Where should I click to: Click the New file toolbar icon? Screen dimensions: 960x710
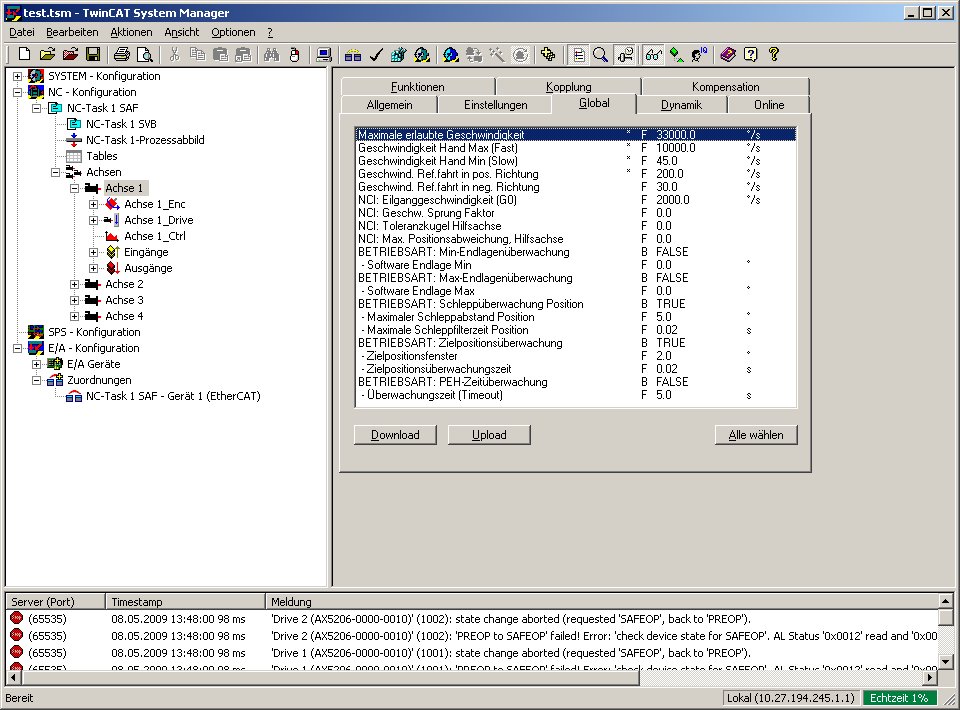[24, 54]
